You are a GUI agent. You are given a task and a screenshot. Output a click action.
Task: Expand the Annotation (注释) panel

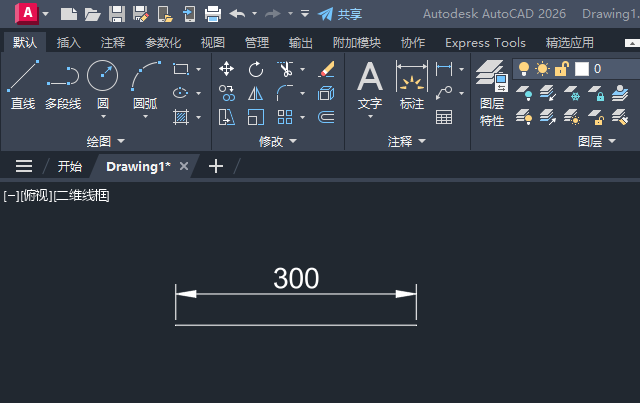(407, 141)
